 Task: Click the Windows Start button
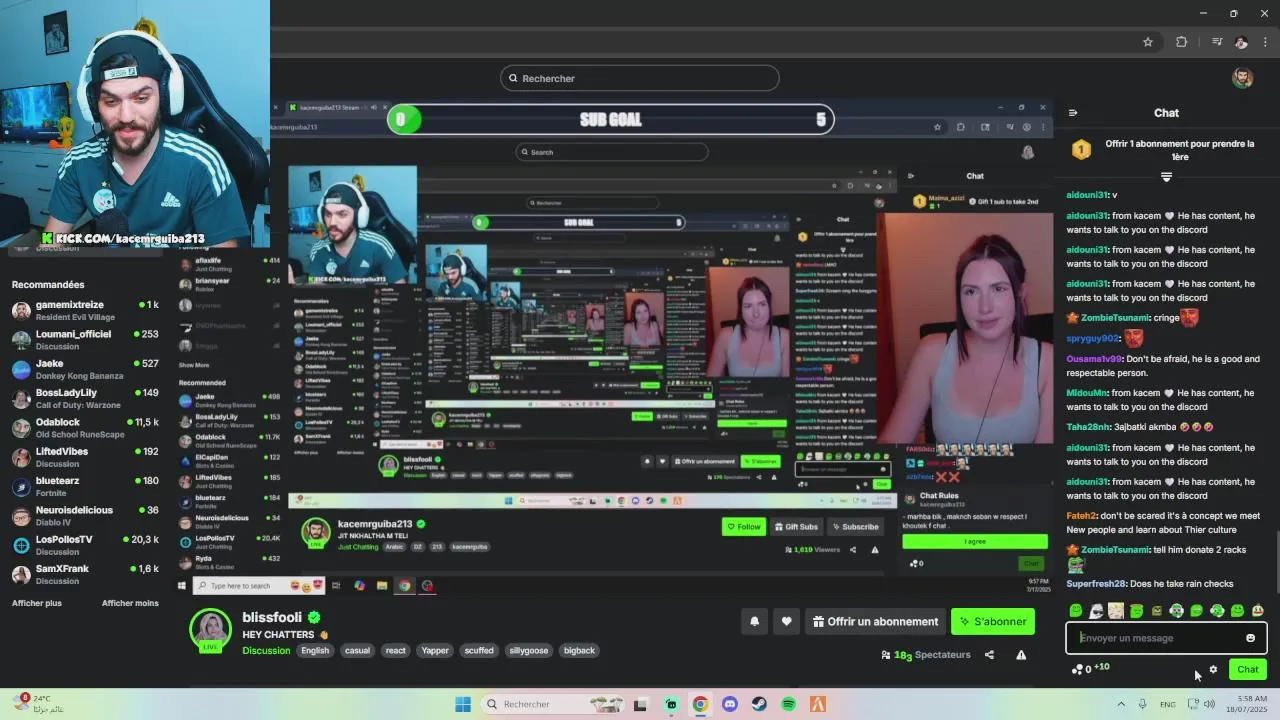(463, 704)
